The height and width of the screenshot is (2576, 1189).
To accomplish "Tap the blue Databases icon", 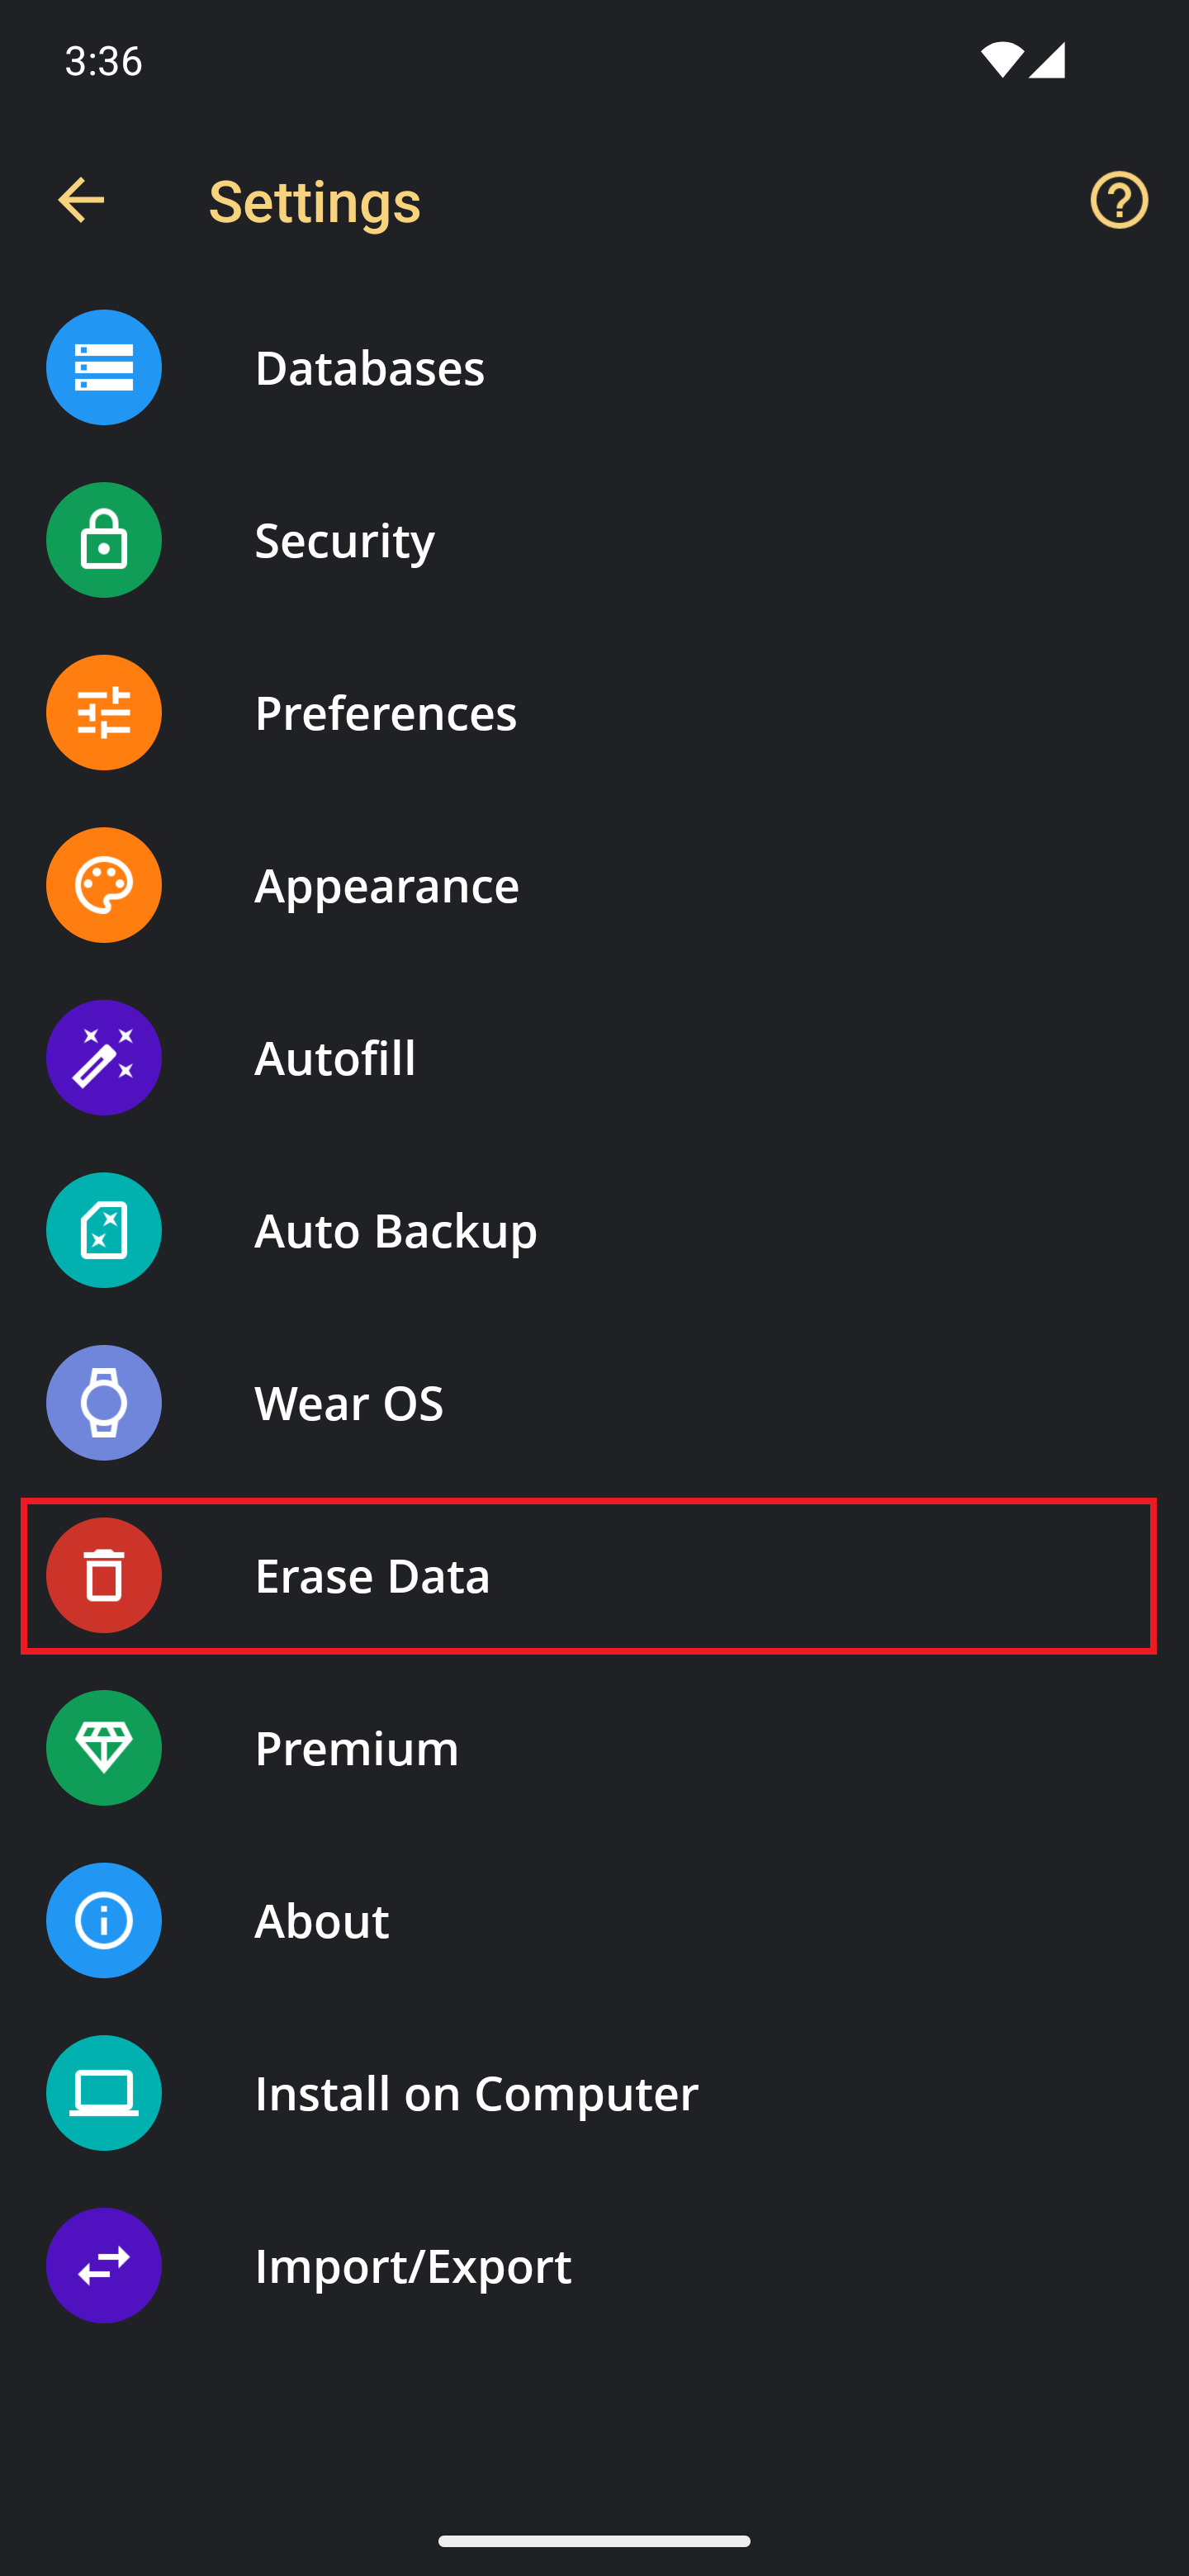I will pos(104,367).
